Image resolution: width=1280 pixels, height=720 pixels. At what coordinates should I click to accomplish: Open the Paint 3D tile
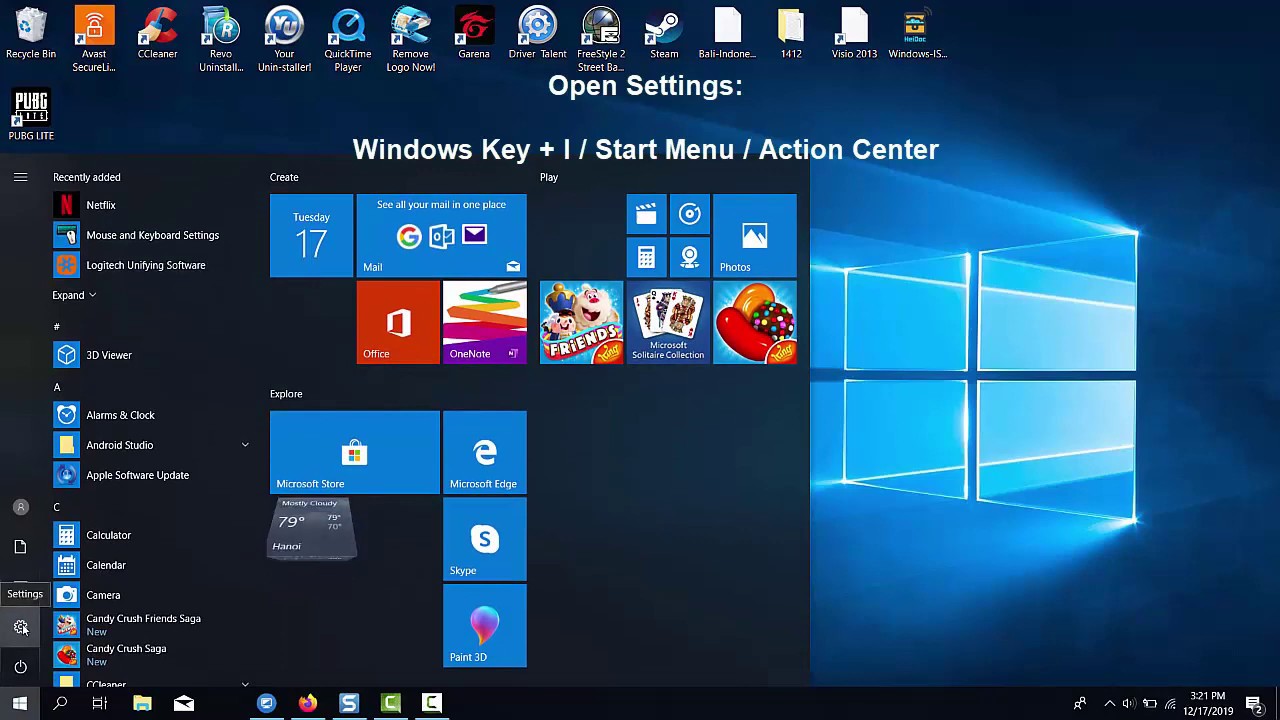point(484,626)
